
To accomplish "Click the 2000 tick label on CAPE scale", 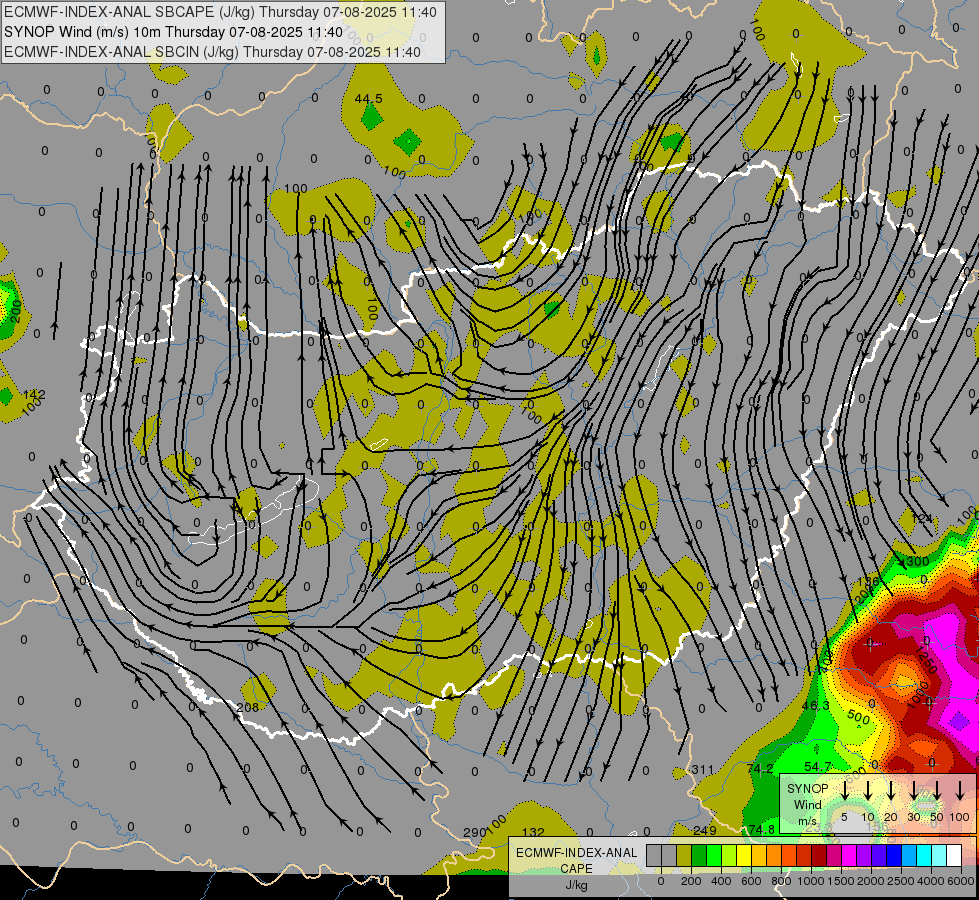I will pos(871,881).
